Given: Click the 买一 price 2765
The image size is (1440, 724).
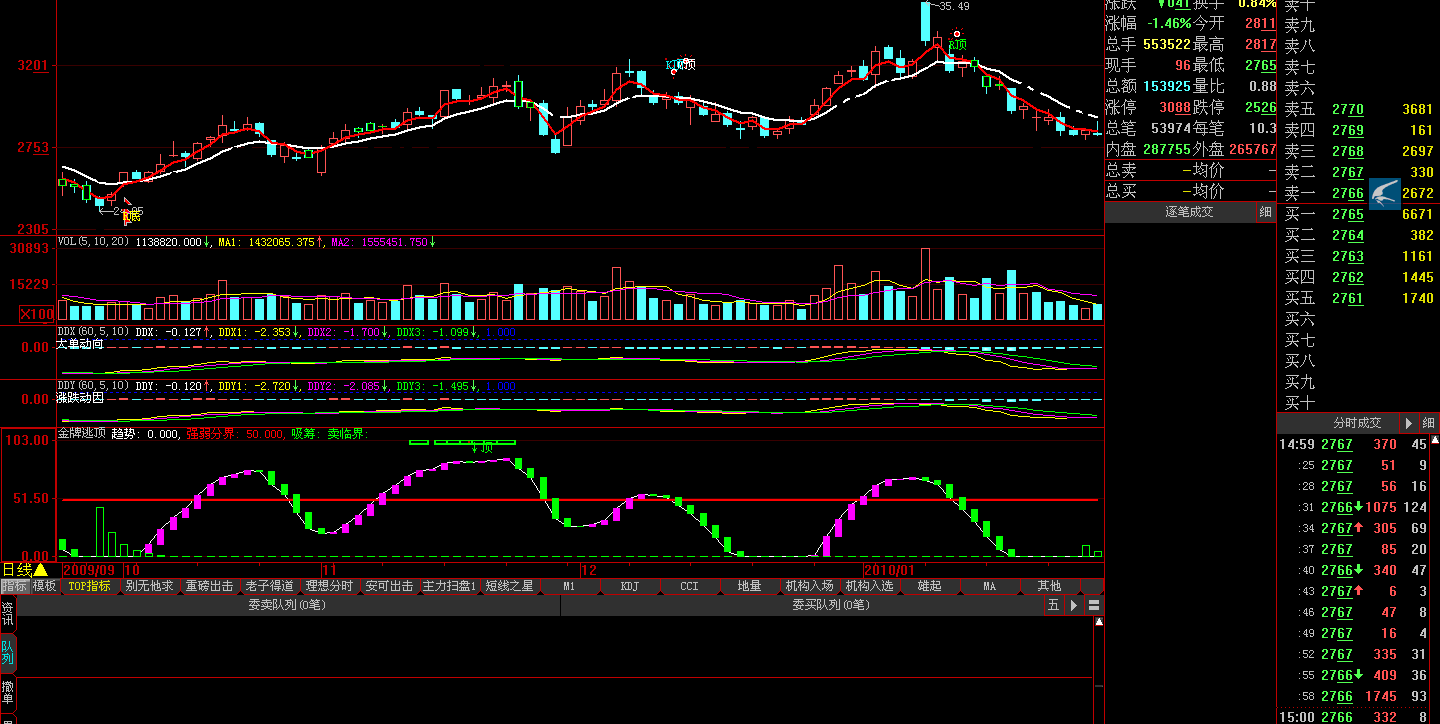Looking at the screenshot, I should tap(1347, 215).
